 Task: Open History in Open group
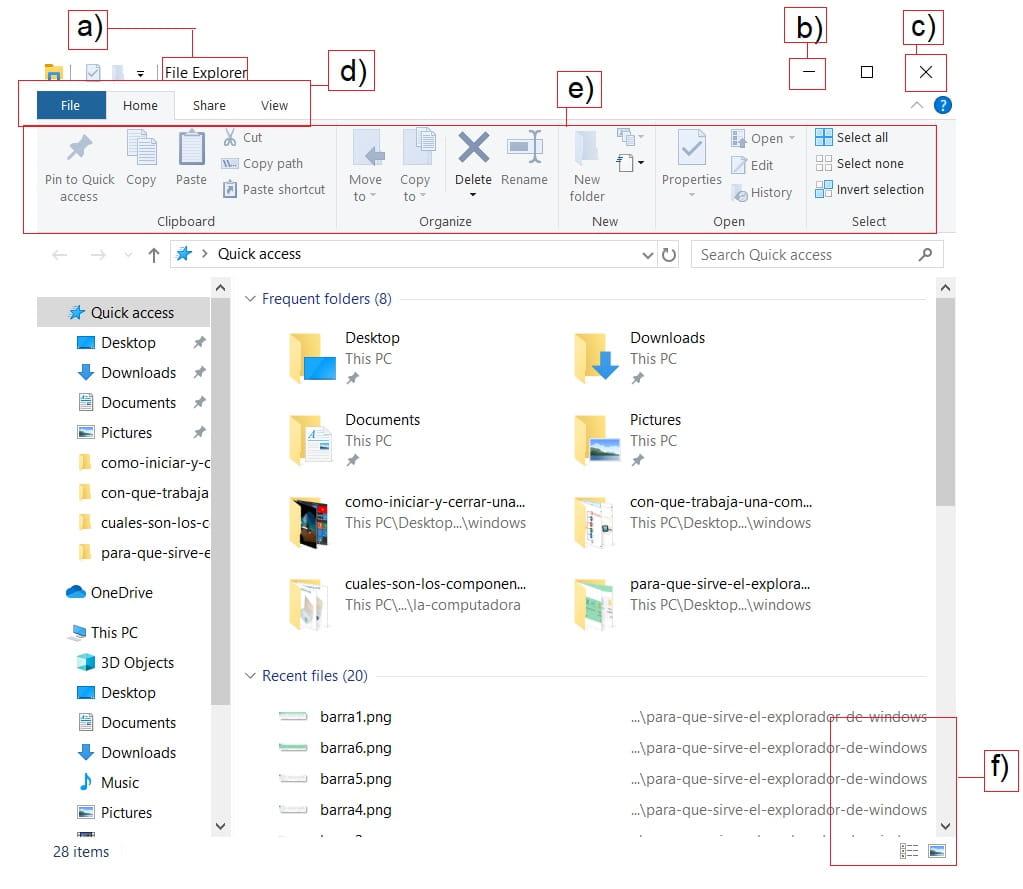[x=761, y=193]
